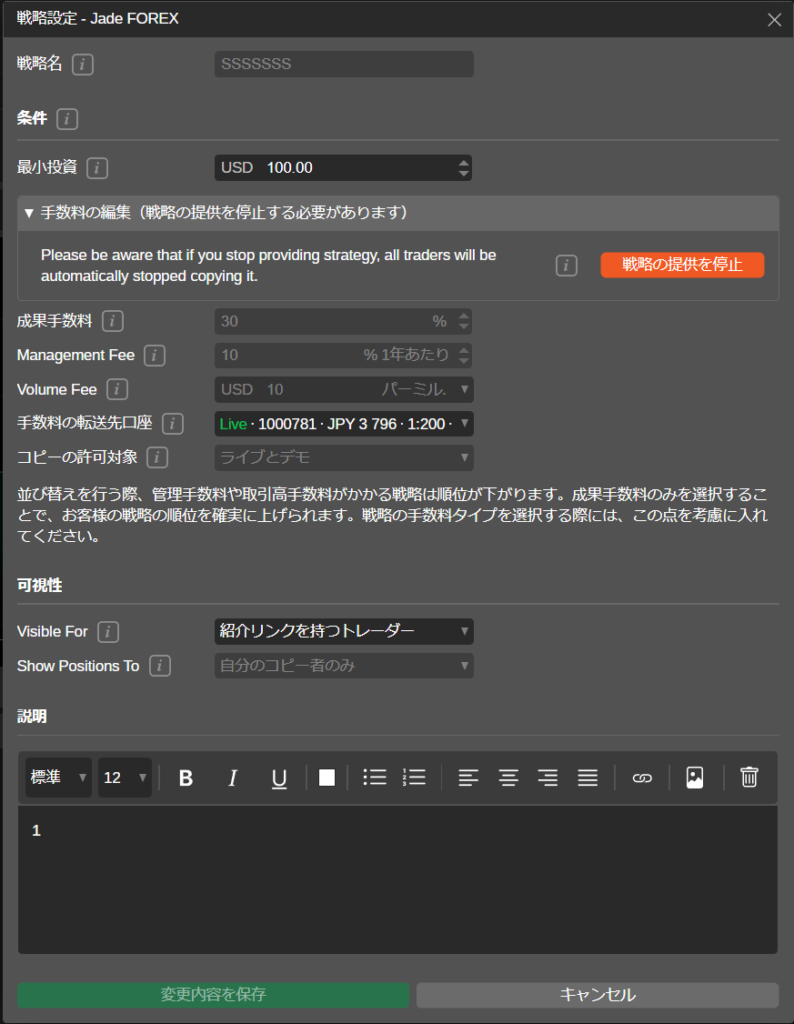Screen dimensions: 794x1024
Task: Increase the minimum investment amount stepper
Action: [x=463, y=162]
